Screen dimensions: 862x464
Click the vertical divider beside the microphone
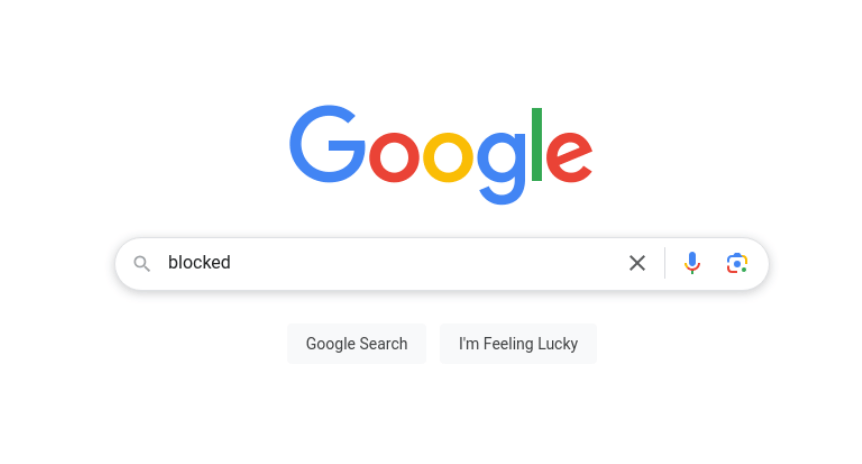click(x=665, y=263)
